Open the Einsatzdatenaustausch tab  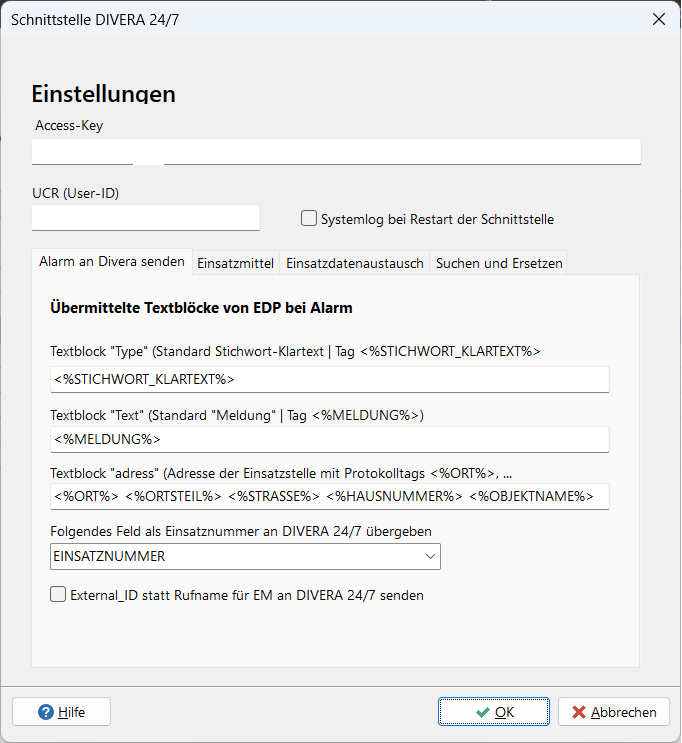[x=355, y=263]
